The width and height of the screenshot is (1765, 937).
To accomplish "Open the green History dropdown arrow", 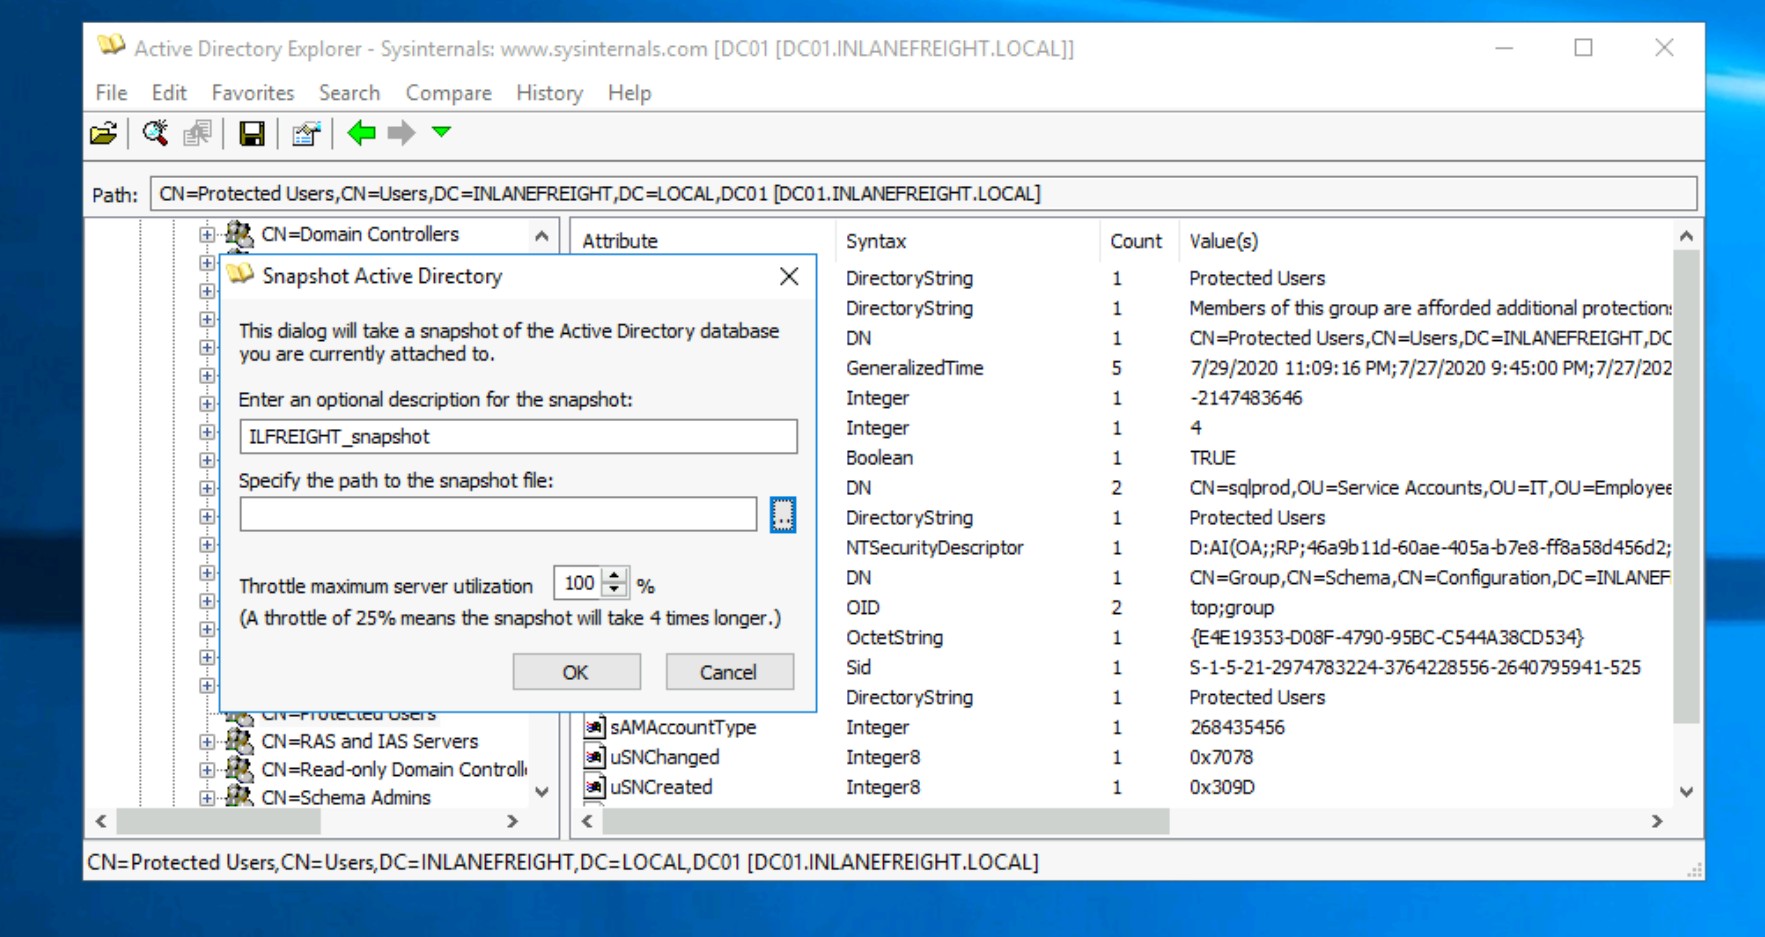I will pos(441,131).
